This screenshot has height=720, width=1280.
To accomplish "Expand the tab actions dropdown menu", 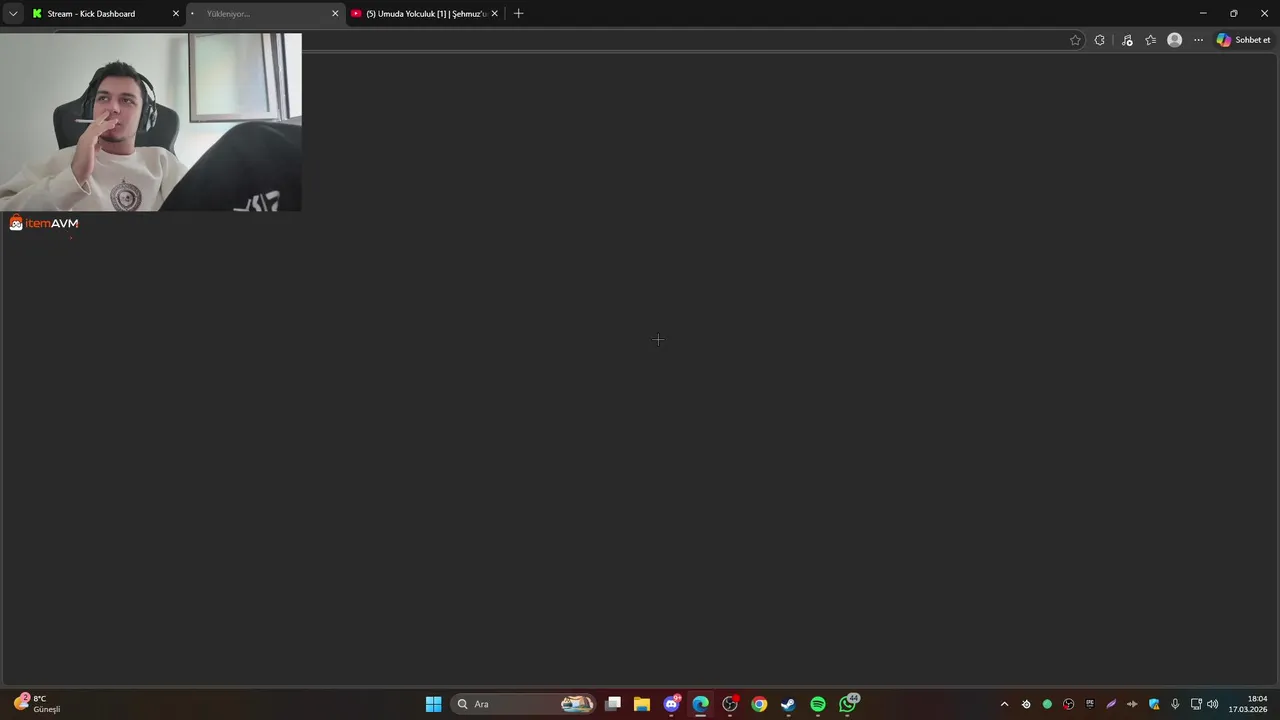I will click(13, 14).
